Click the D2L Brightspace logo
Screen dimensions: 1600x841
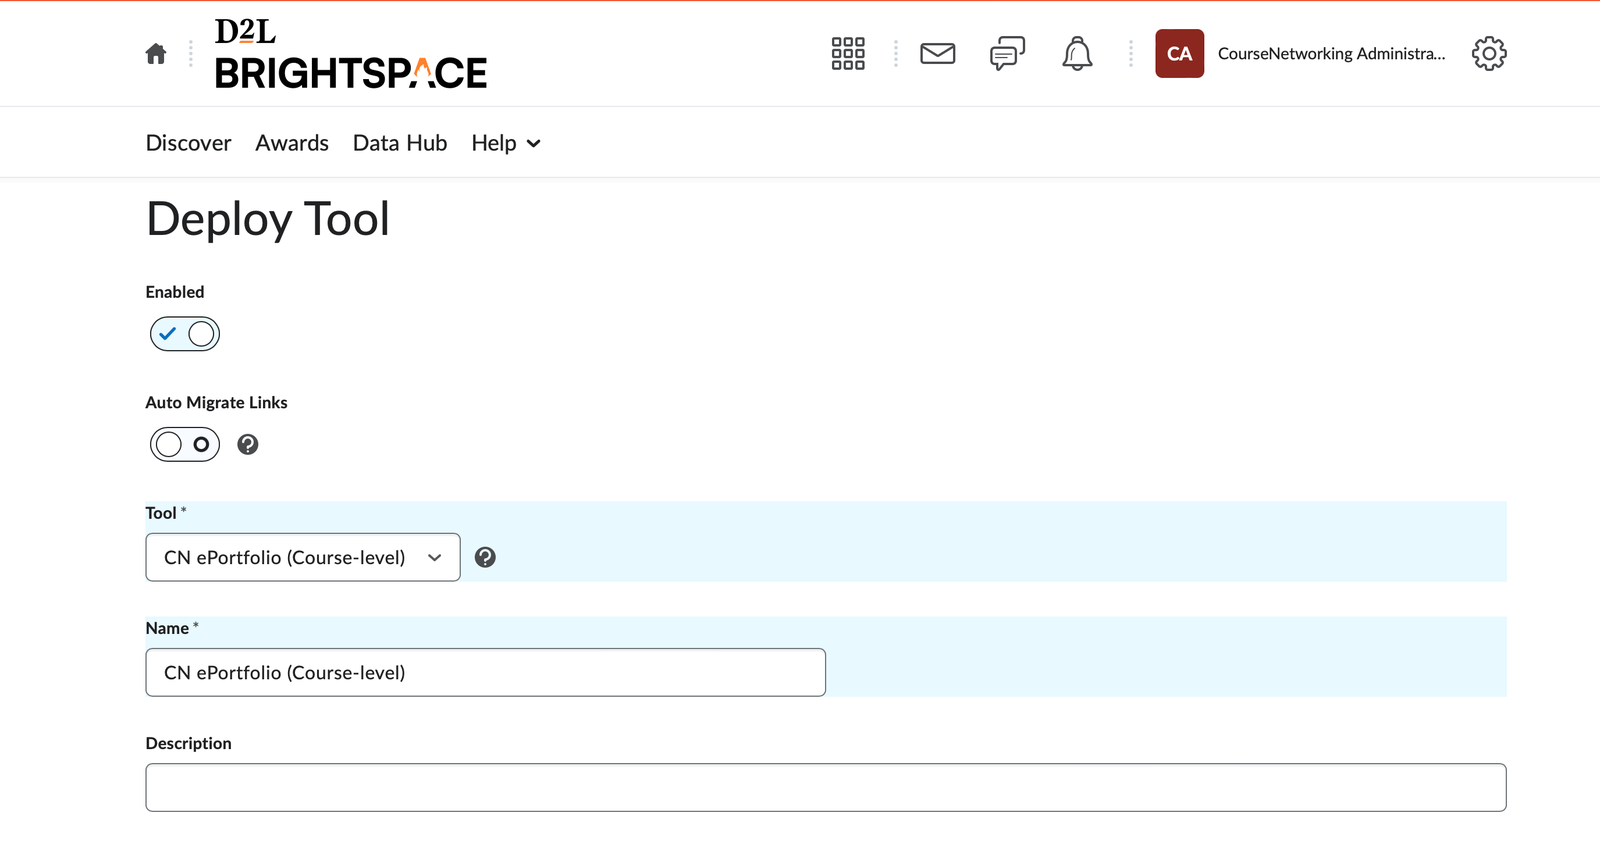[x=351, y=54]
